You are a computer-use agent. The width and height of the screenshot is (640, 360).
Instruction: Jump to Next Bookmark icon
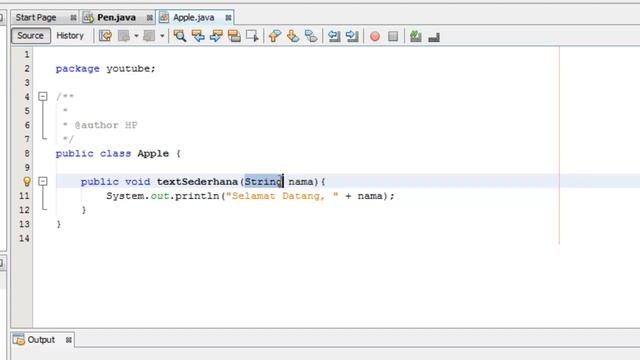pos(293,36)
